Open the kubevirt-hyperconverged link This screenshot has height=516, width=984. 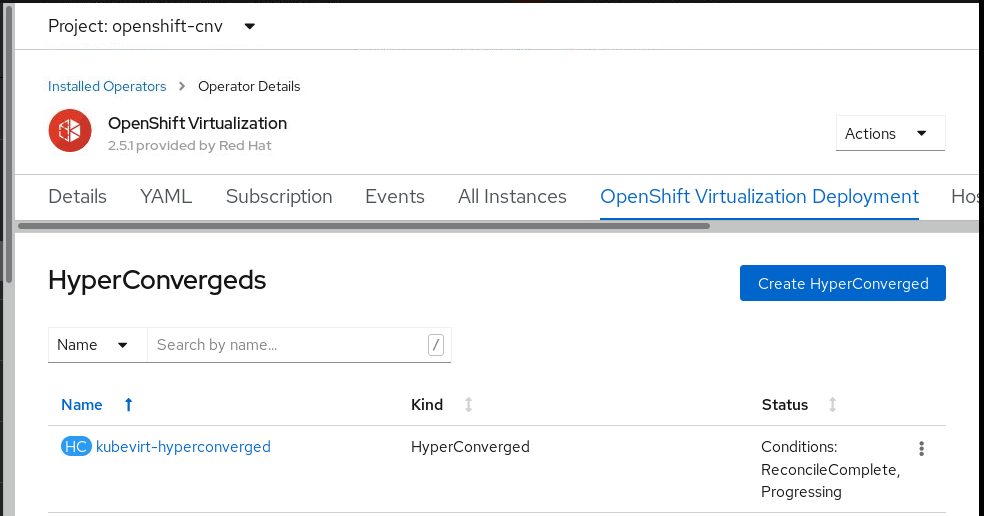point(183,447)
